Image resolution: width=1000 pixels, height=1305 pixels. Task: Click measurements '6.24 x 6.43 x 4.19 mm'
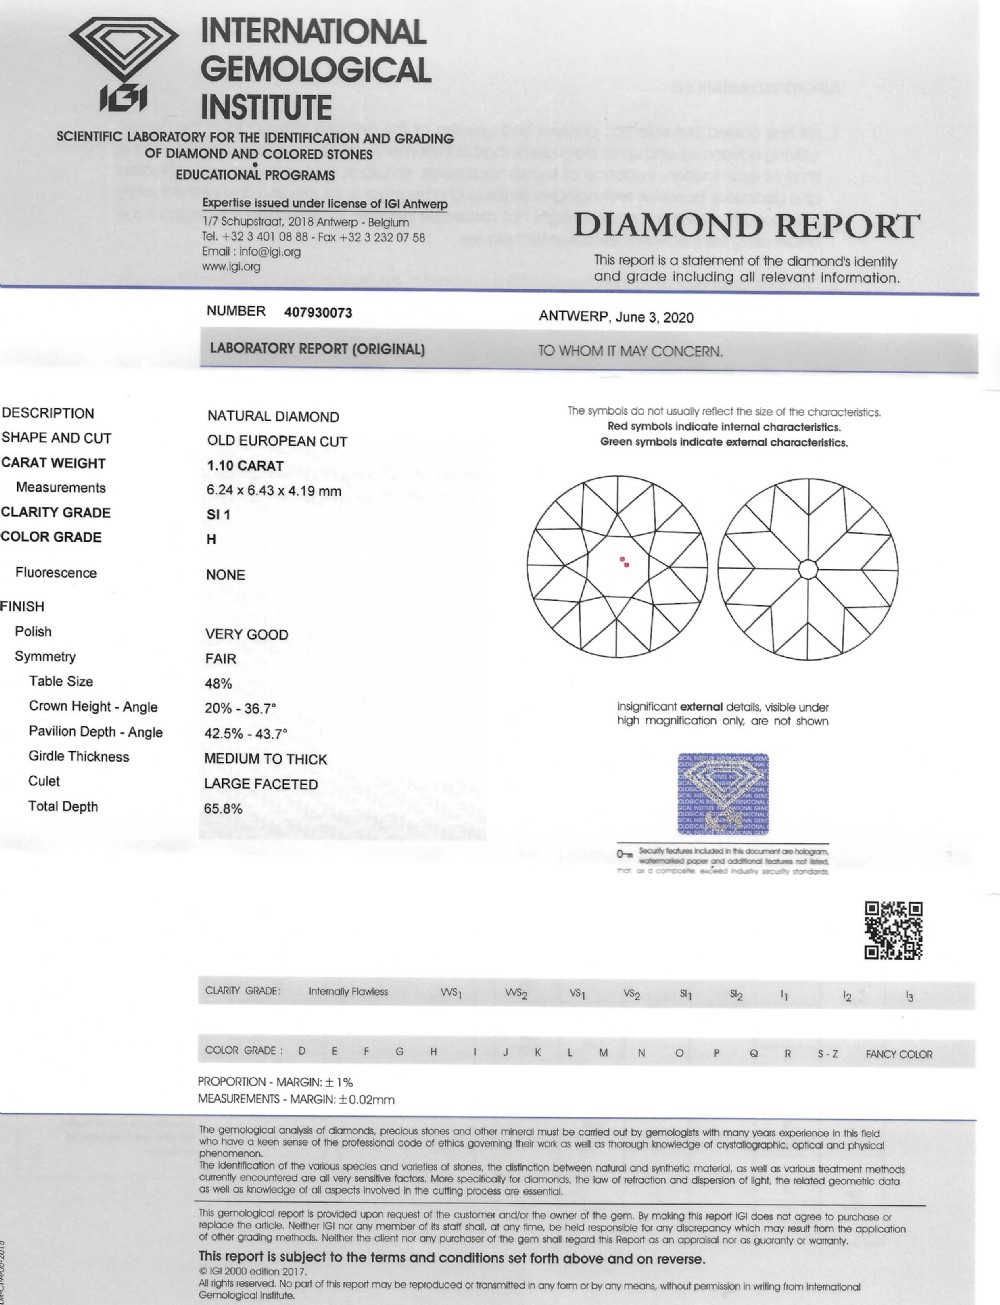[273, 491]
